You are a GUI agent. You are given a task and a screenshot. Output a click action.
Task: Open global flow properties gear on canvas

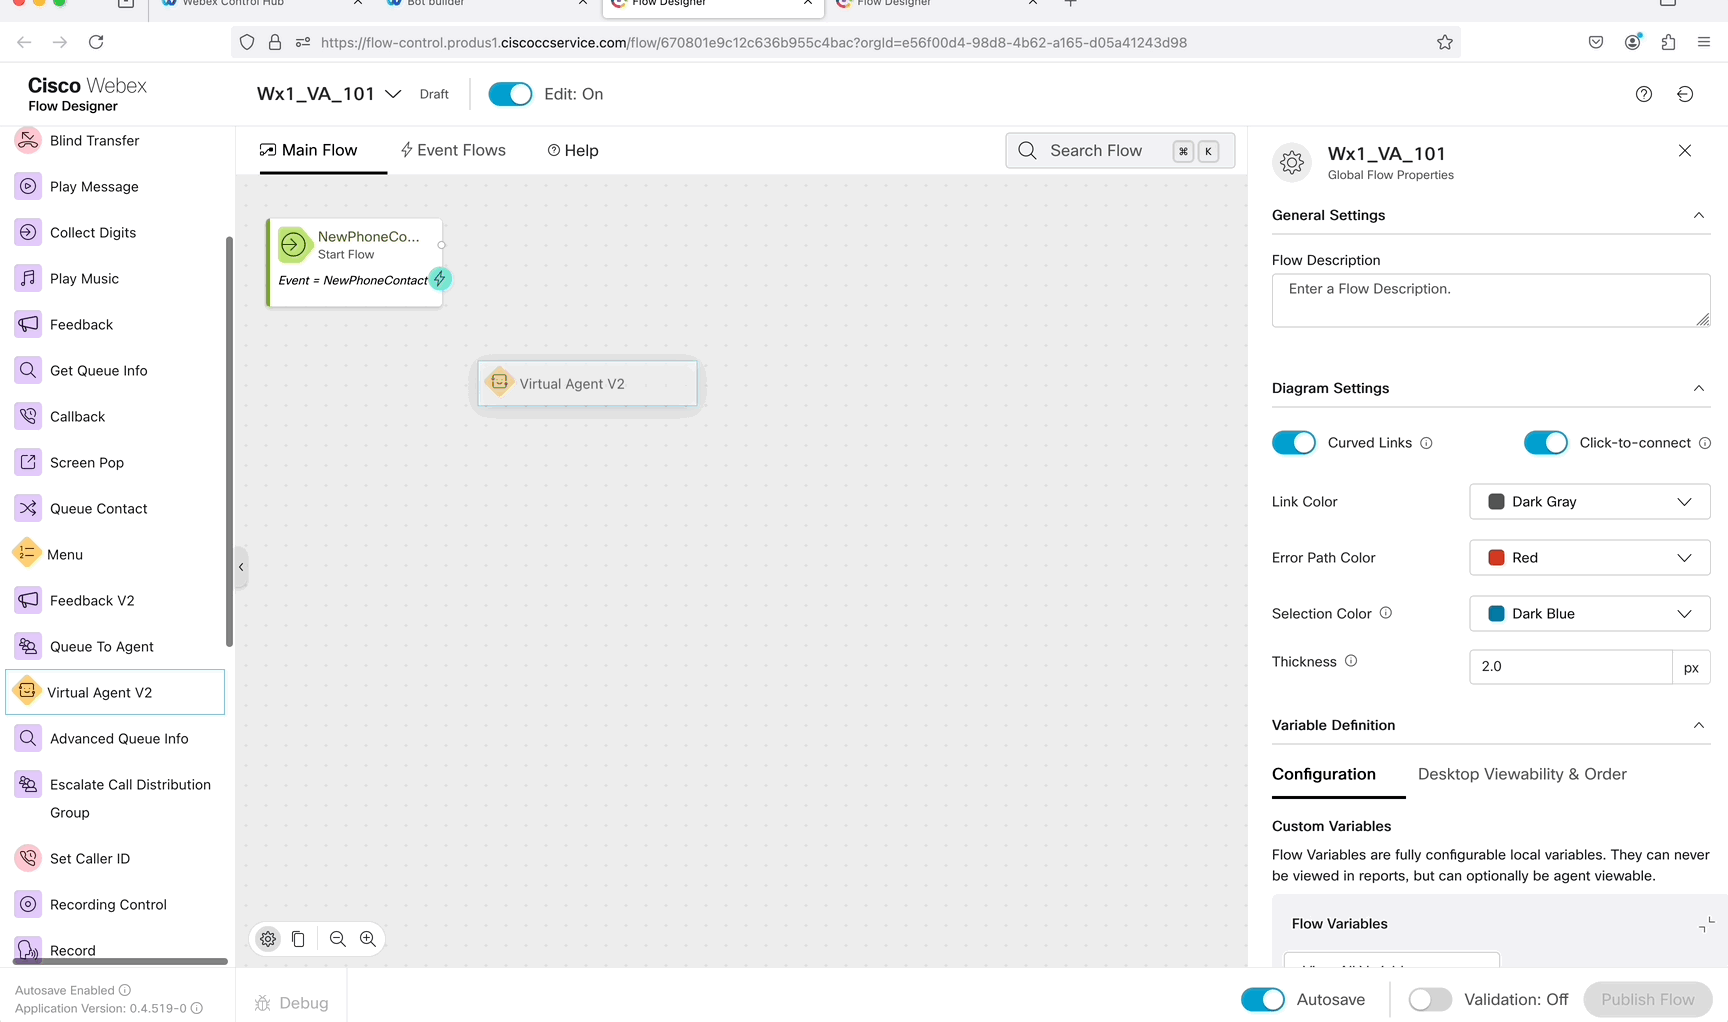click(x=268, y=939)
